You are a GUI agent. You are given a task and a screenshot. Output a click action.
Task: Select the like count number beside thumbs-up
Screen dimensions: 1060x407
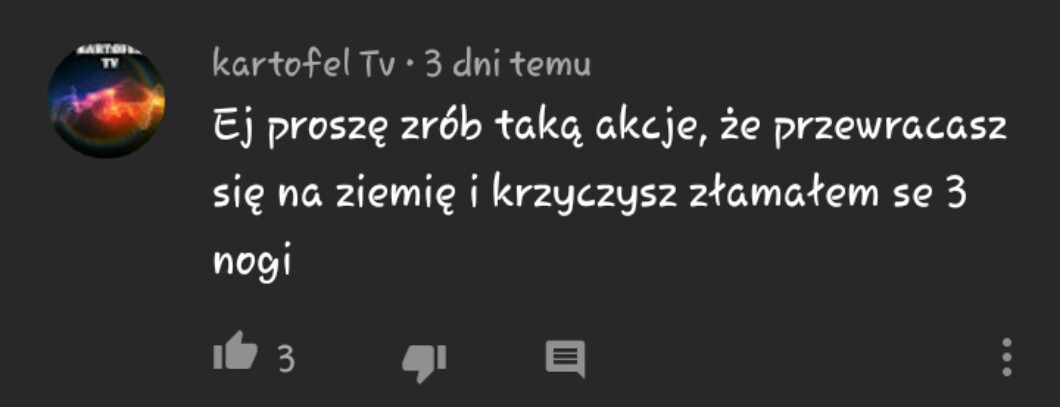click(x=287, y=358)
